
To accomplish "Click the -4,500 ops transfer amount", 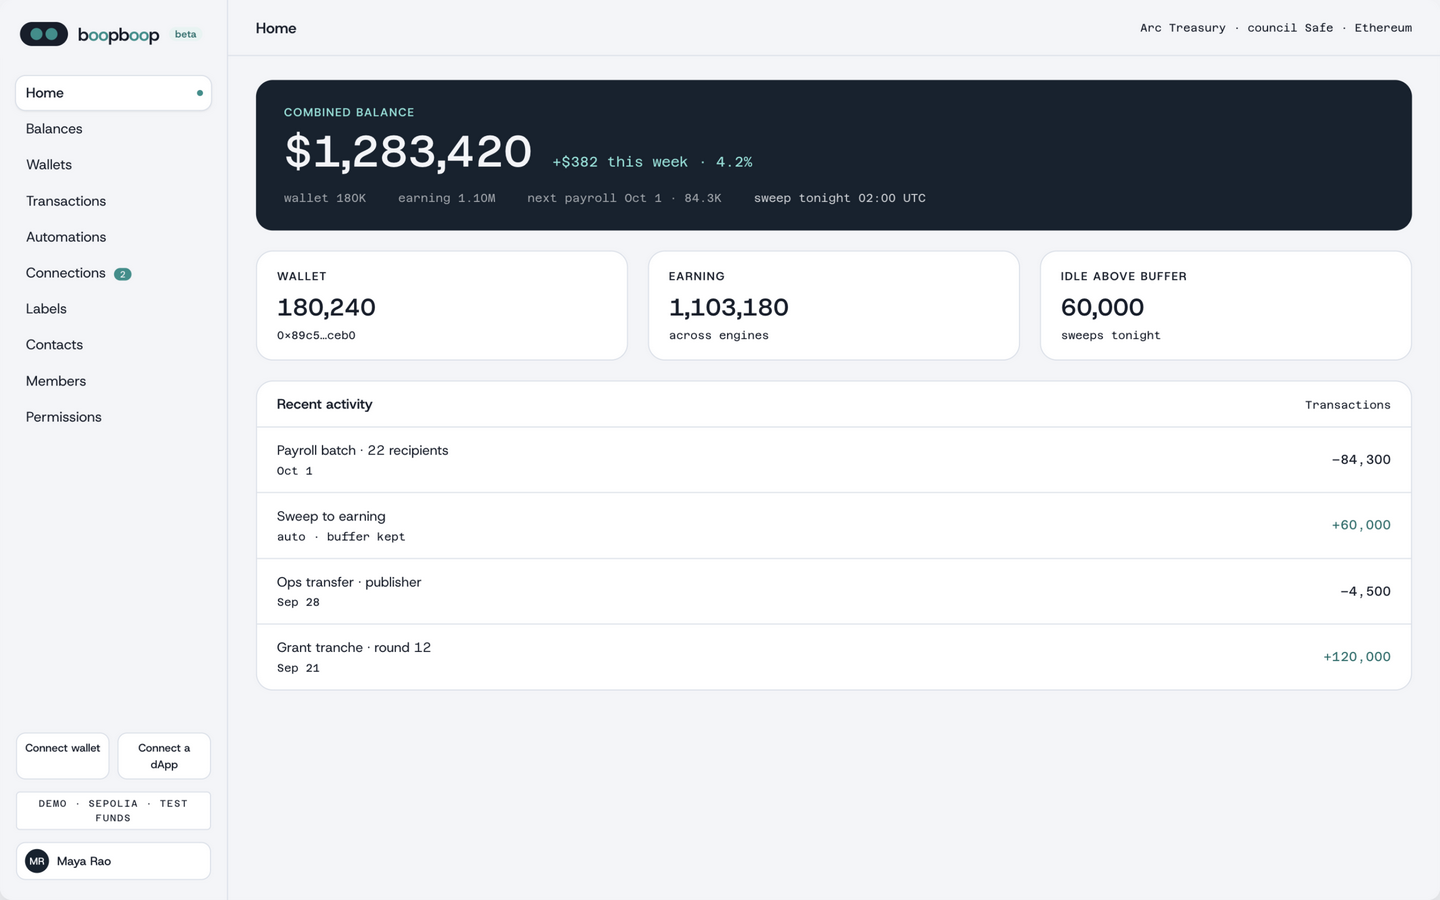I will coord(1365,591).
